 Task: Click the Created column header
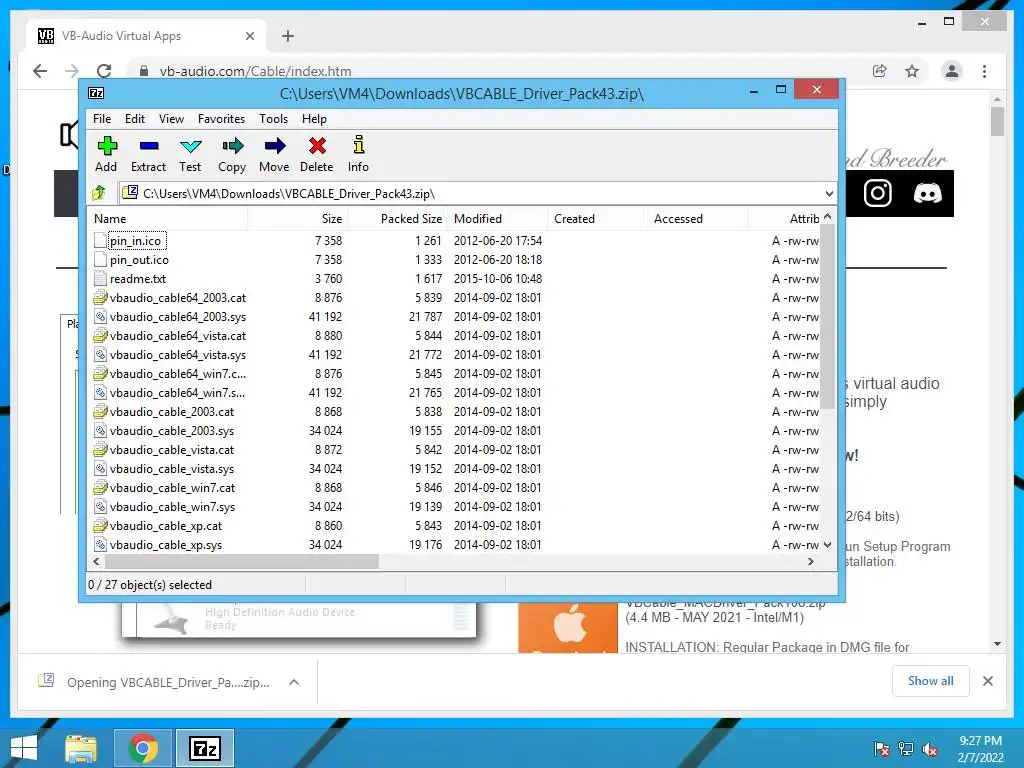(x=597, y=219)
